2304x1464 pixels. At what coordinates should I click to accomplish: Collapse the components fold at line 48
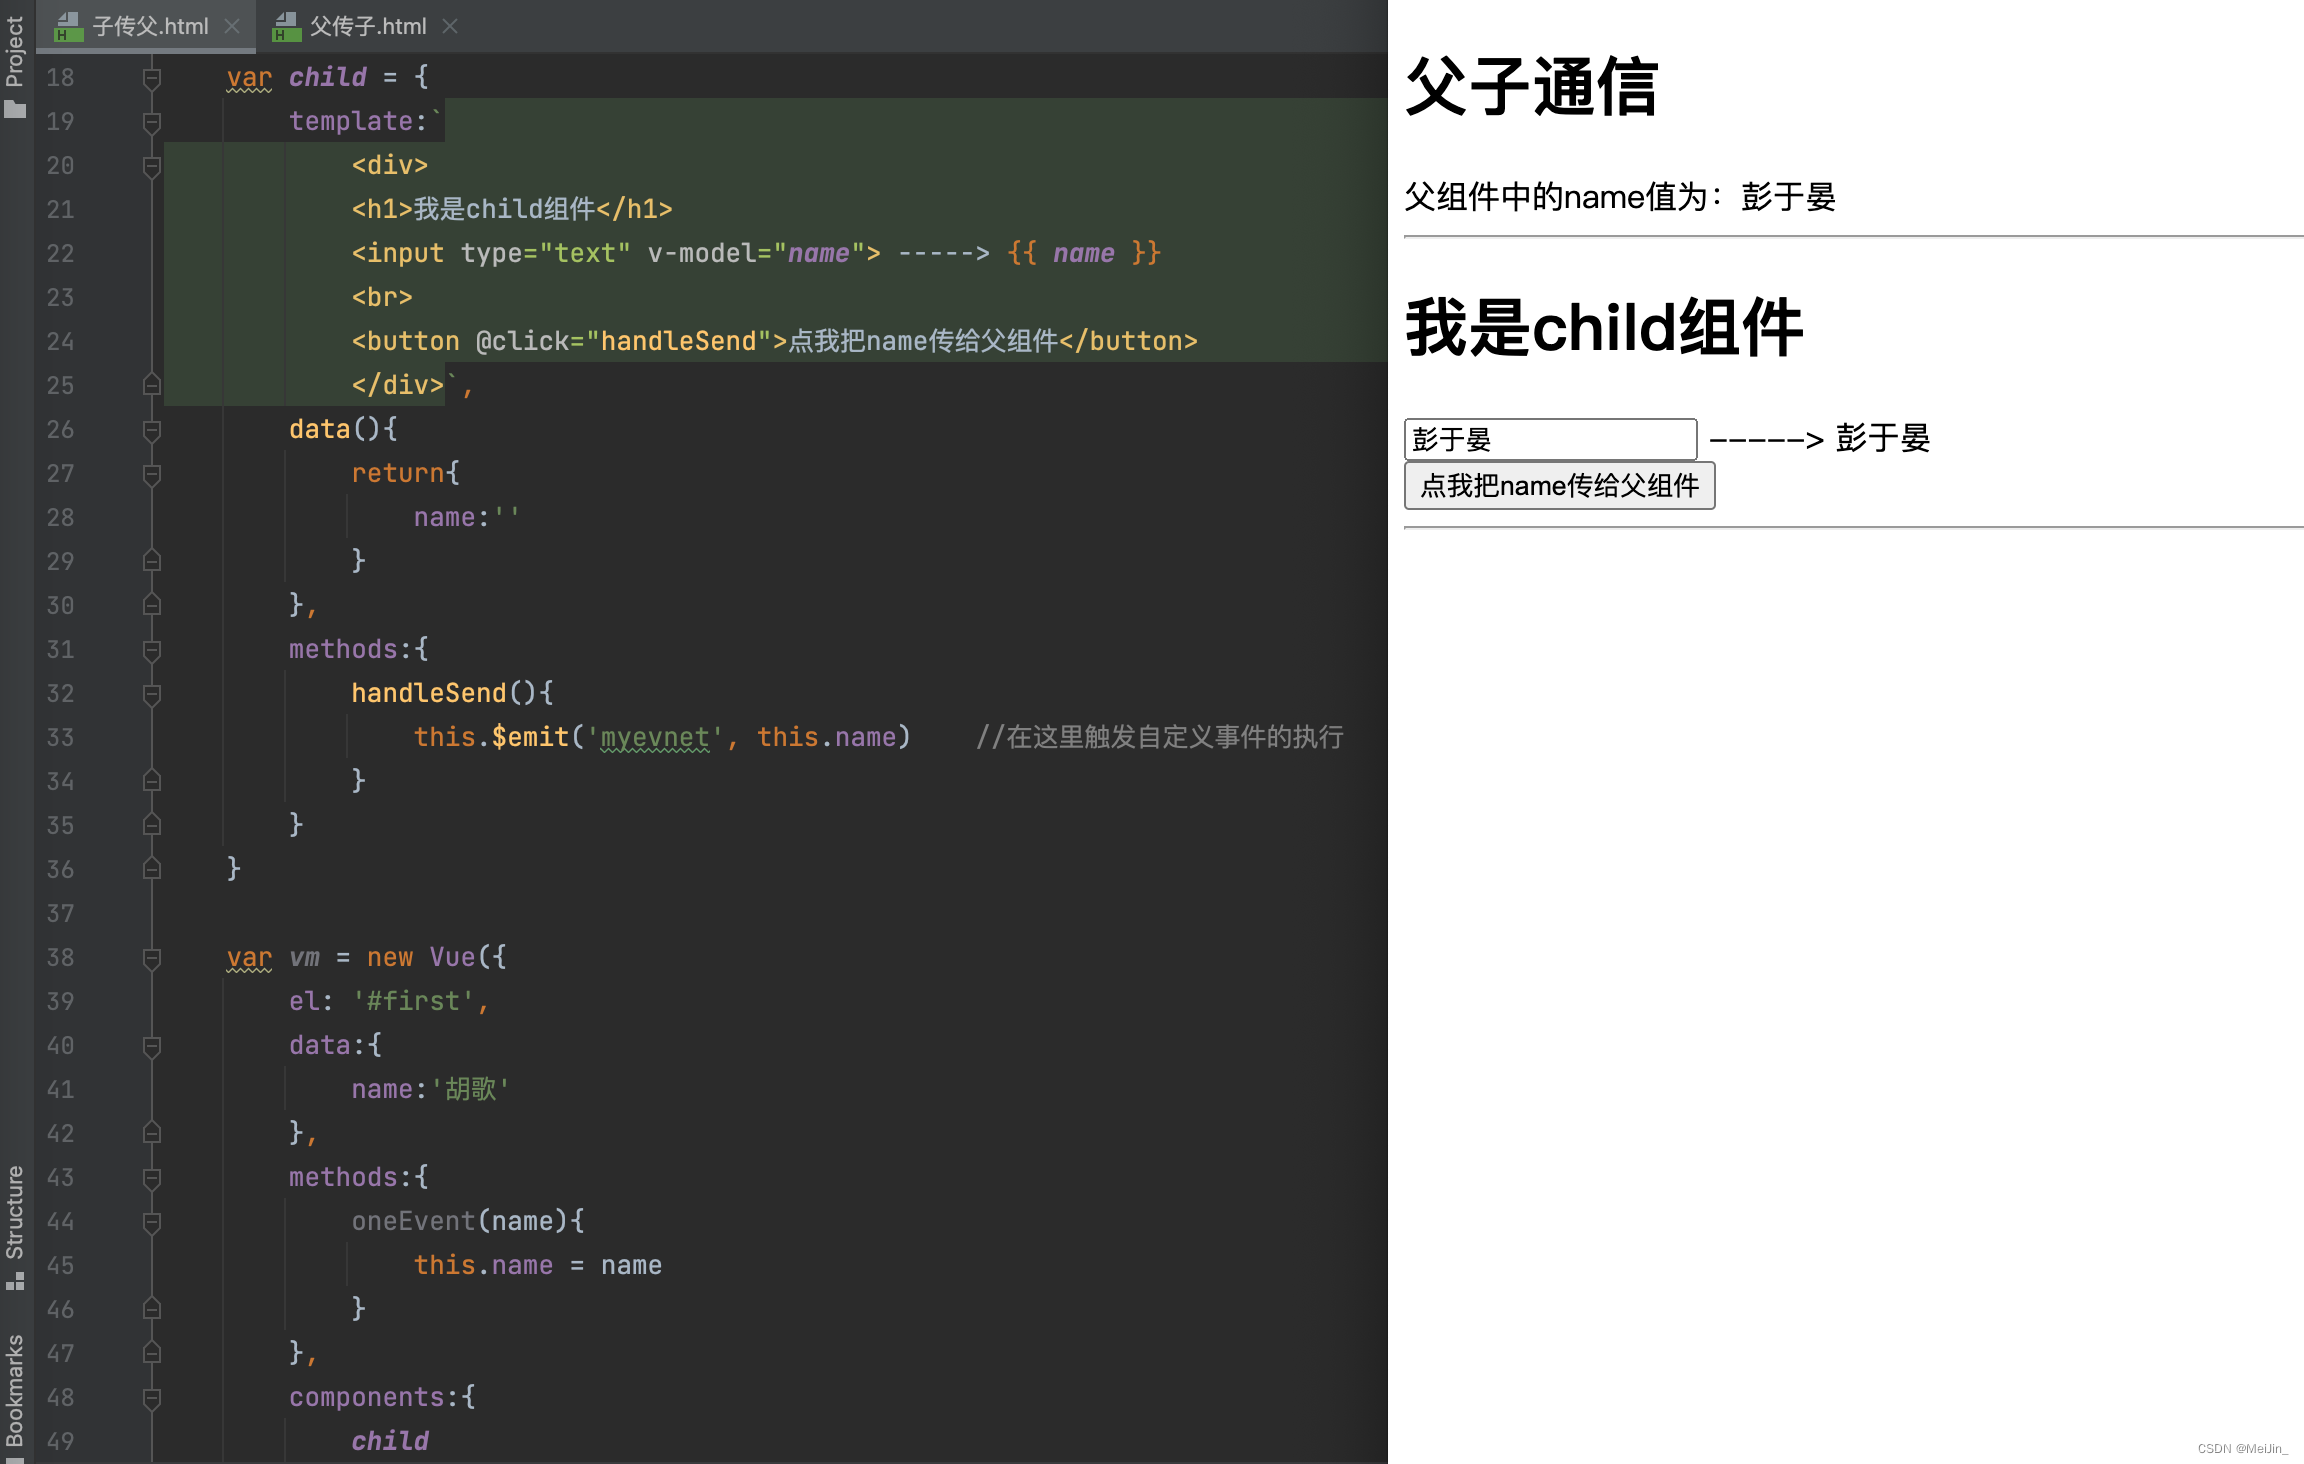click(x=152, y=1398)
